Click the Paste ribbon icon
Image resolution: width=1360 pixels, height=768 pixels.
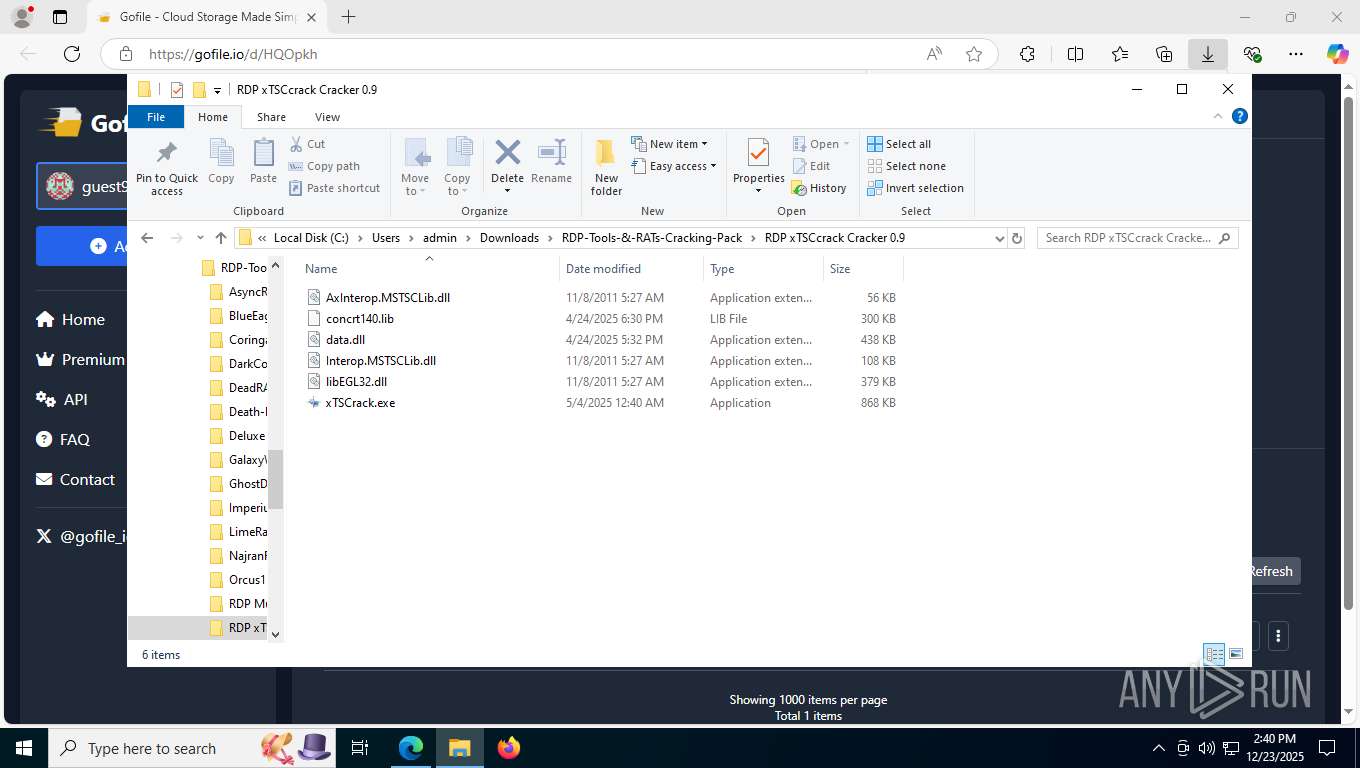(263, 162)
